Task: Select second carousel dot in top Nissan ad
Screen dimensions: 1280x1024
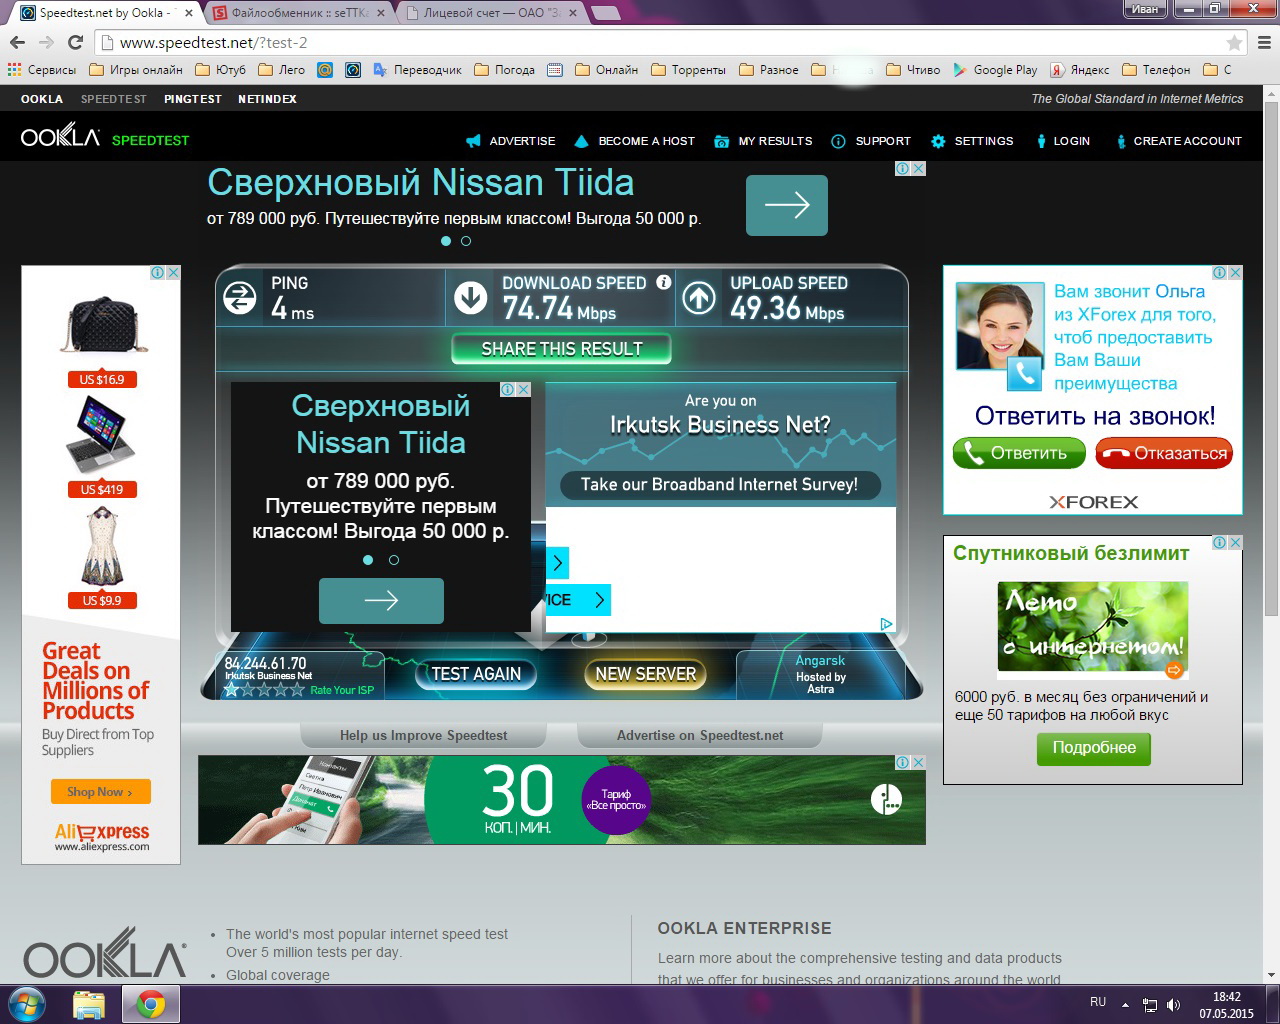Action: tap(466, 241)
